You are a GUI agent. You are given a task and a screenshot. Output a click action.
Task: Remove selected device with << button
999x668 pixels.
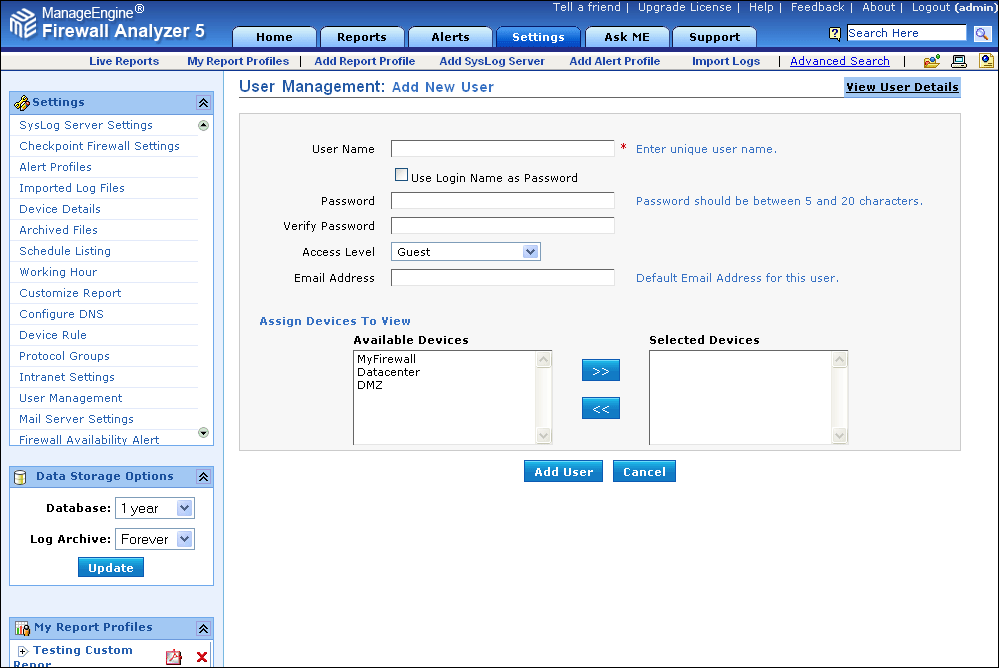pos(601,409)
